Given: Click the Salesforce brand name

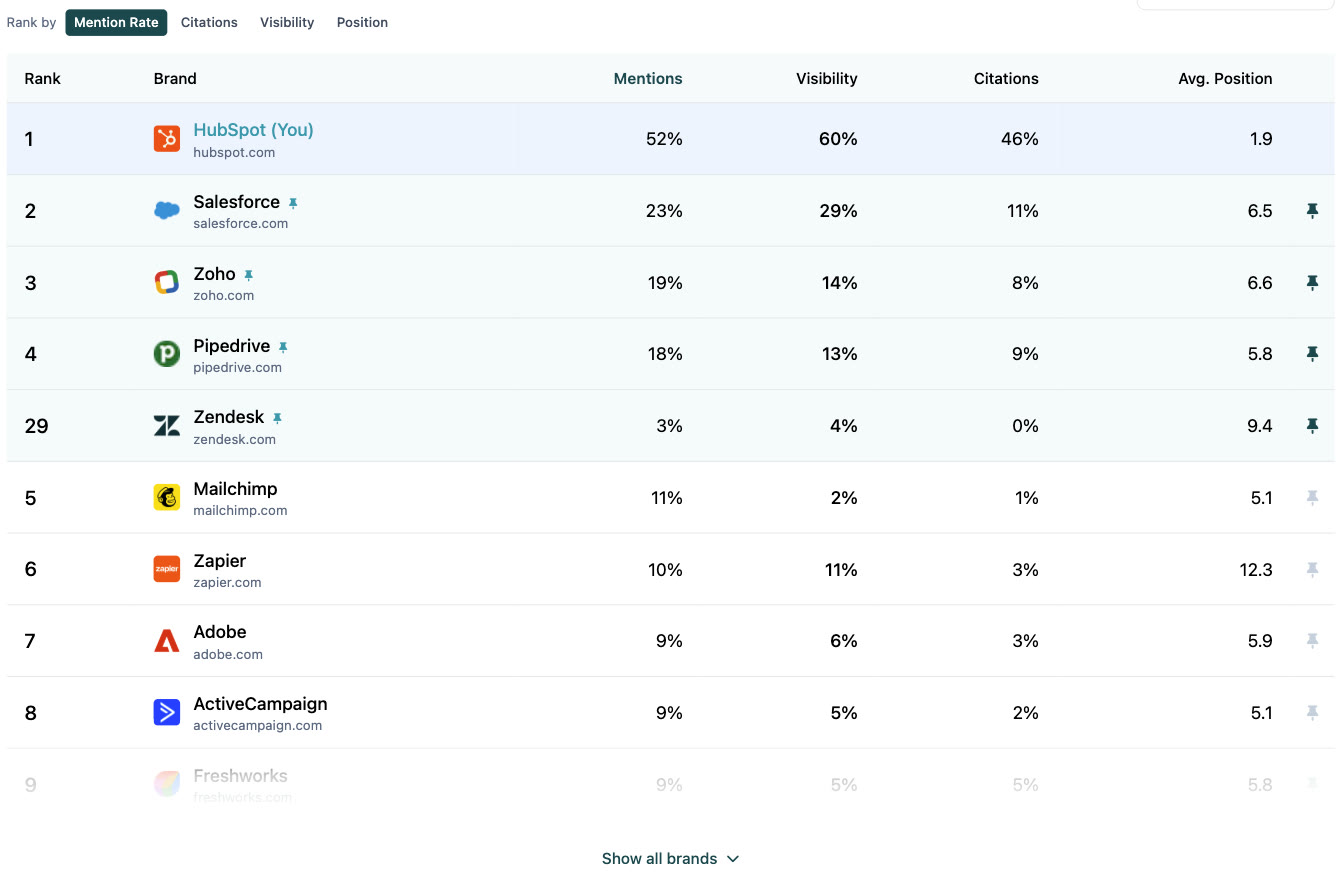Looking at the screenshot, I should click(x=237, y=202).
